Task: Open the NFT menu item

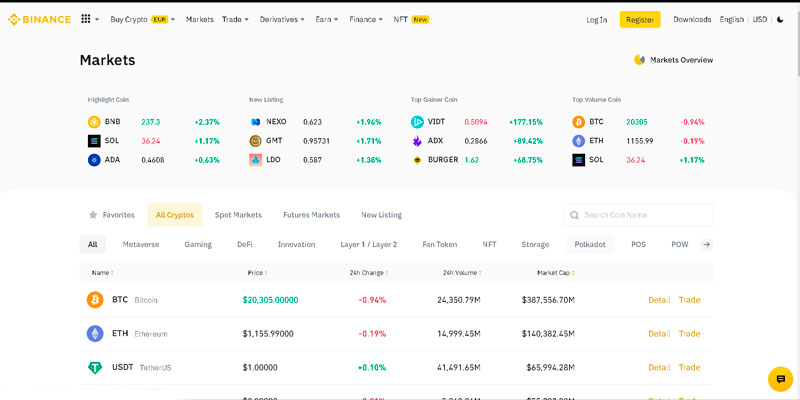Action: pyautogui.click(x=411, y=19)
